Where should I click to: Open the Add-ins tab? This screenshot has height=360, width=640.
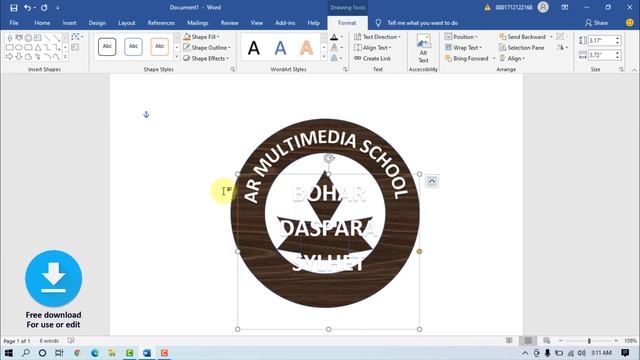click(285, 23)
